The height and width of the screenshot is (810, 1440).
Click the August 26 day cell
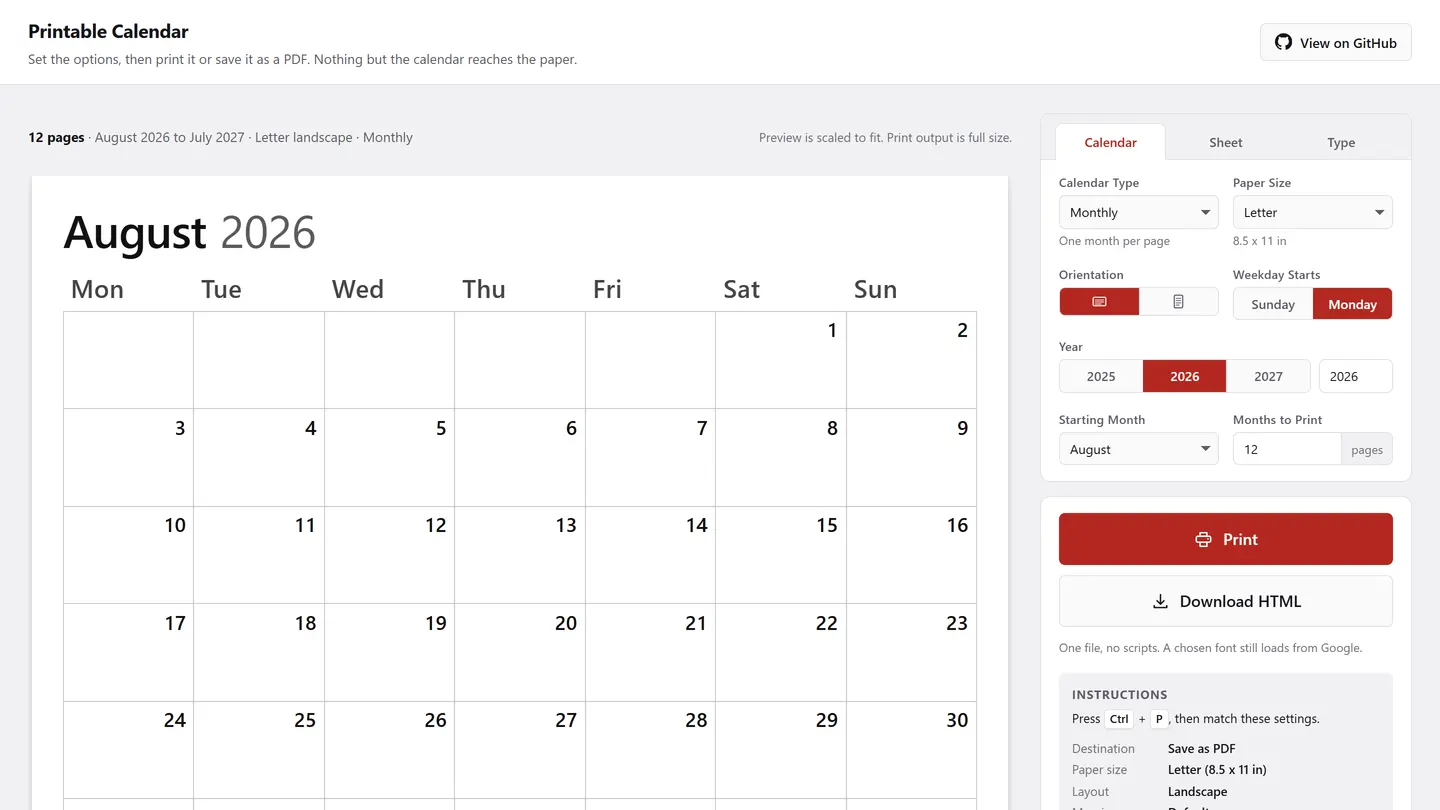(x=389, y=750)
